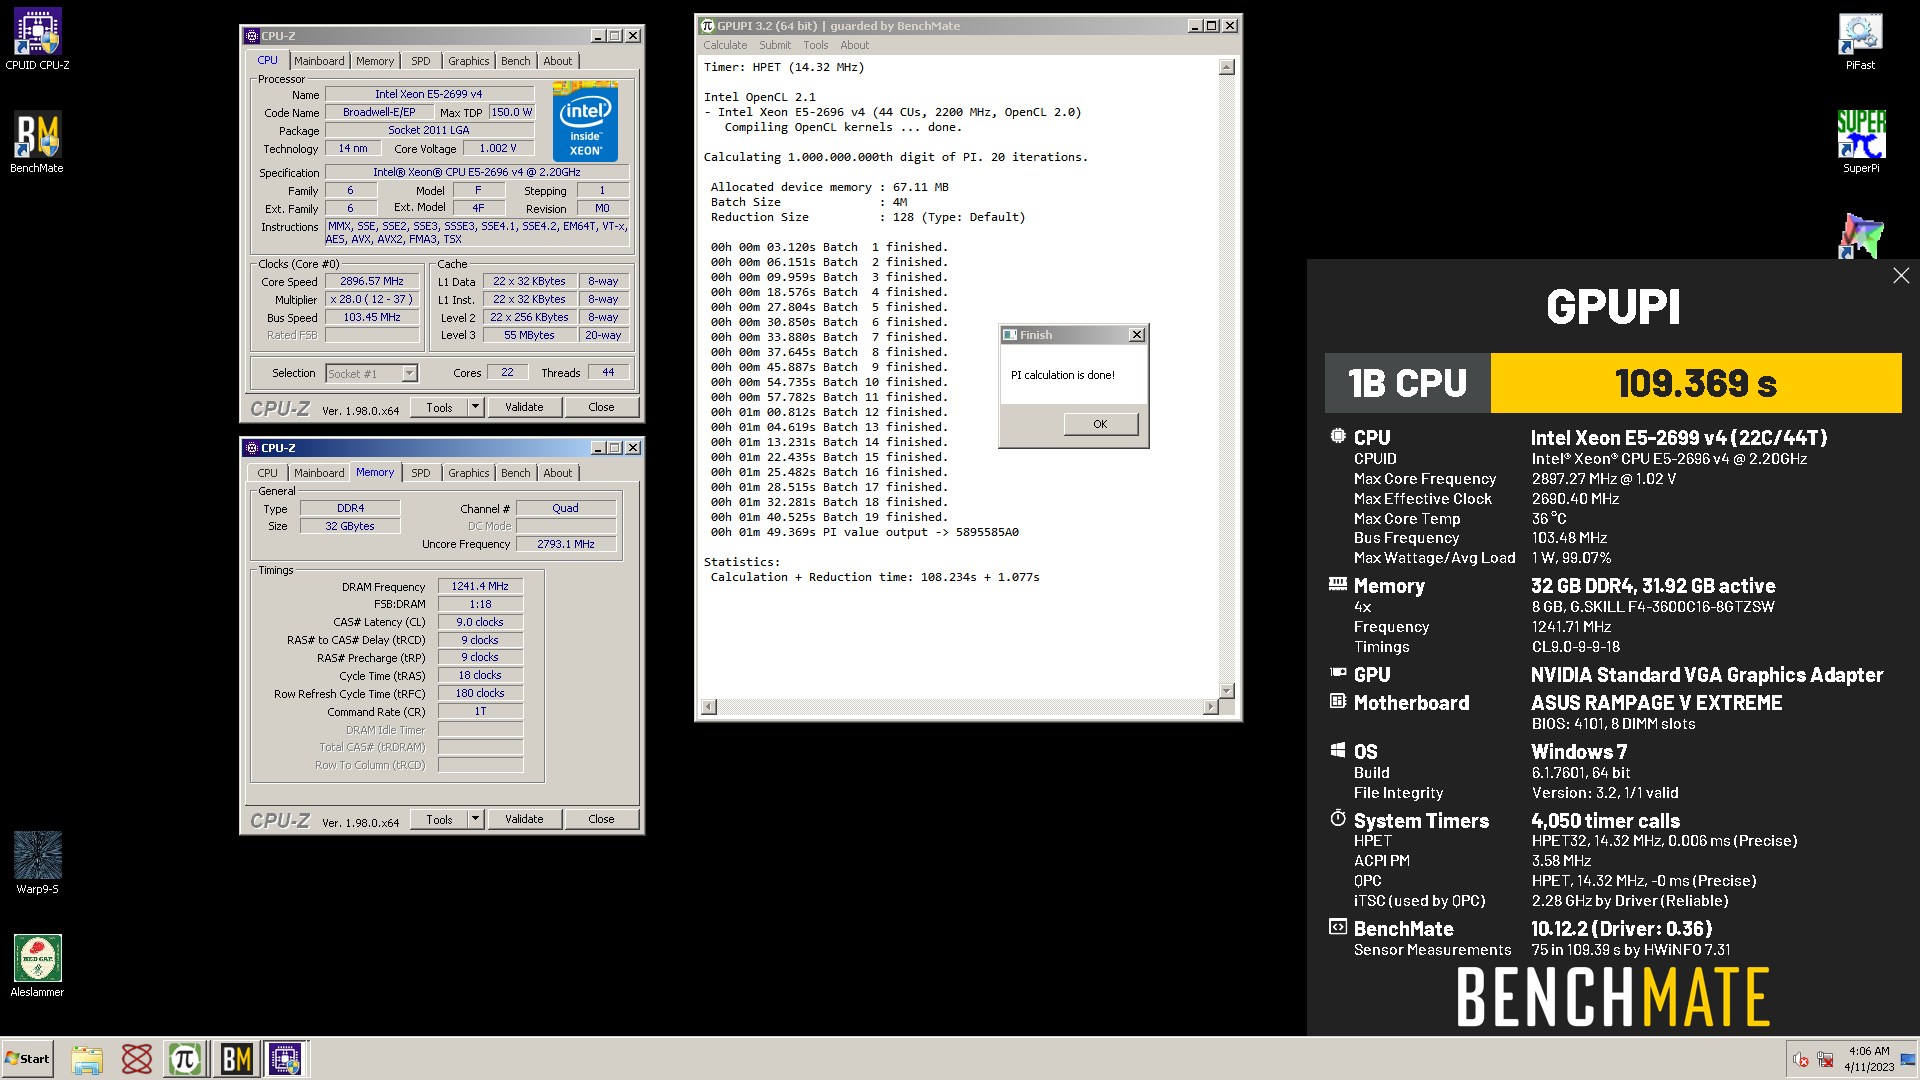Viewport: 1920px width, 1080px height.
Task: Click Validate button in lower CPU-Z
Action: click(x=524, y=819)
